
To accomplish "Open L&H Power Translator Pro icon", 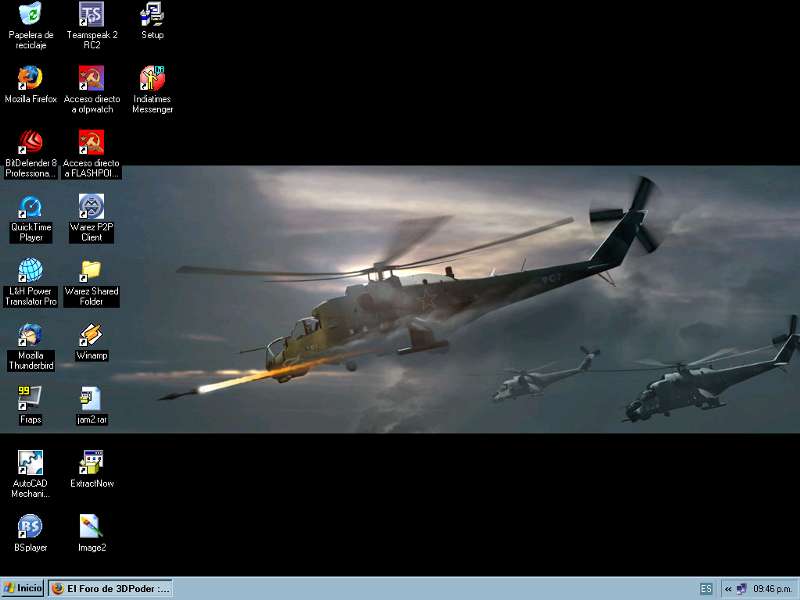I will coord(31,270).
